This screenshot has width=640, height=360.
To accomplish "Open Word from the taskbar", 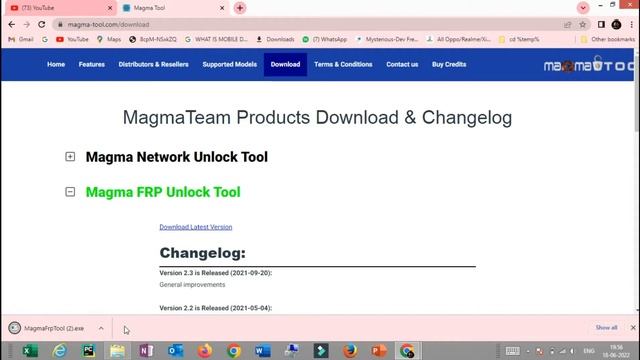I will 263,351.
